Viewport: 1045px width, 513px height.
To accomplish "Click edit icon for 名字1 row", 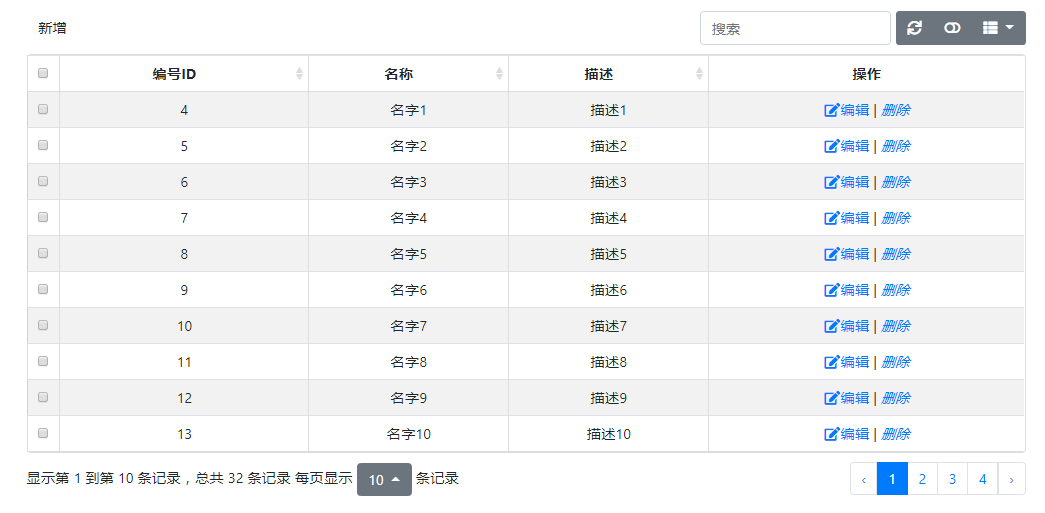I will click(x=831, y=110).
